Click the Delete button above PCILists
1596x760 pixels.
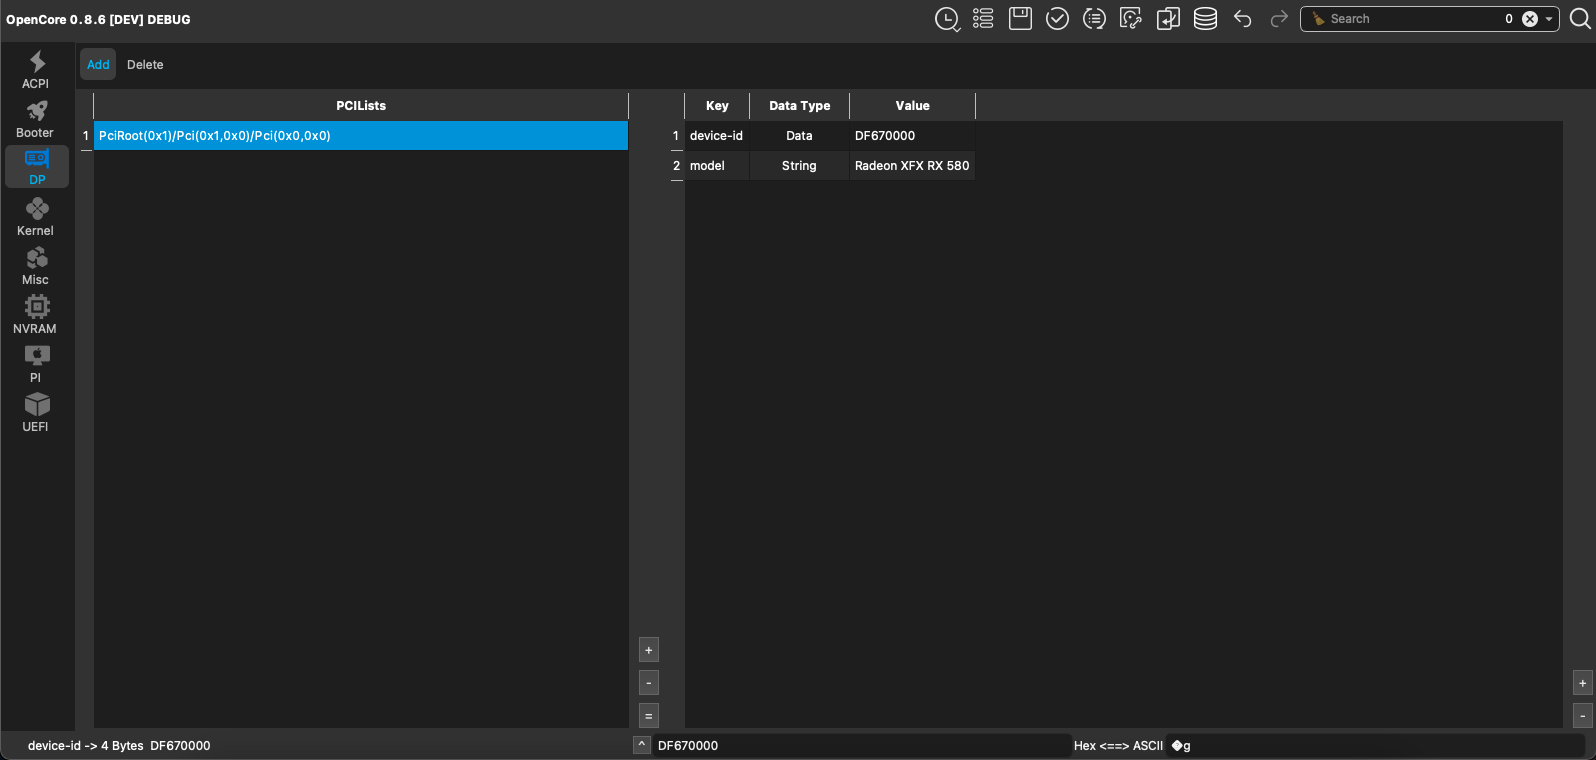tap(145, 65)
